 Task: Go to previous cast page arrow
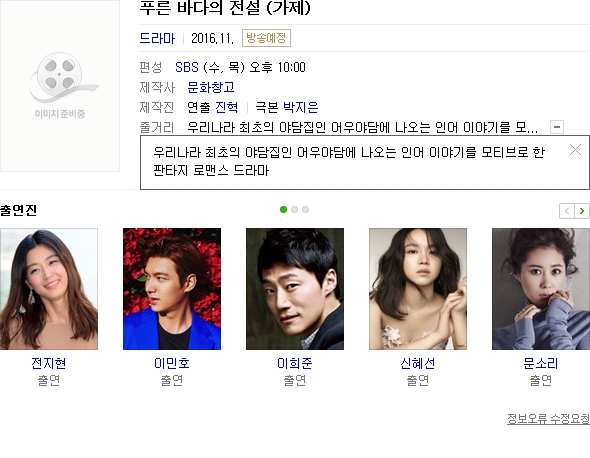[567, 211]
